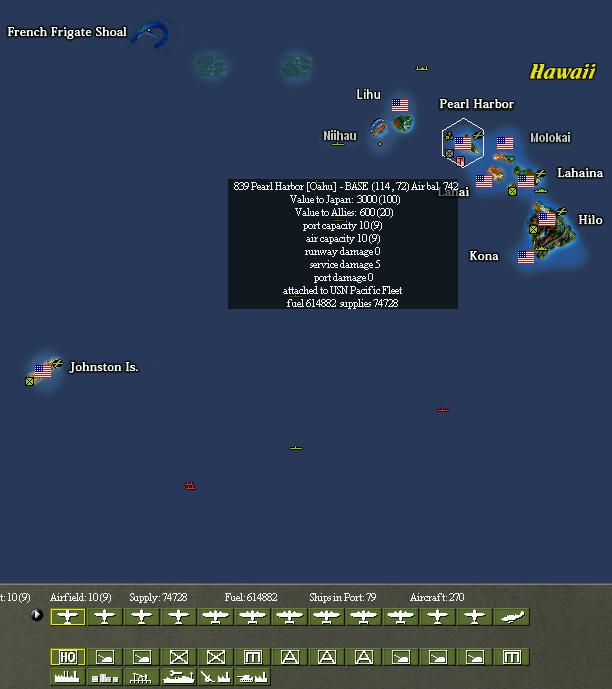The width and height of the screenshot is (612, 689).
Task: Click 'Ships in Port: 79' status text
Action: click(x=343, y=597)
